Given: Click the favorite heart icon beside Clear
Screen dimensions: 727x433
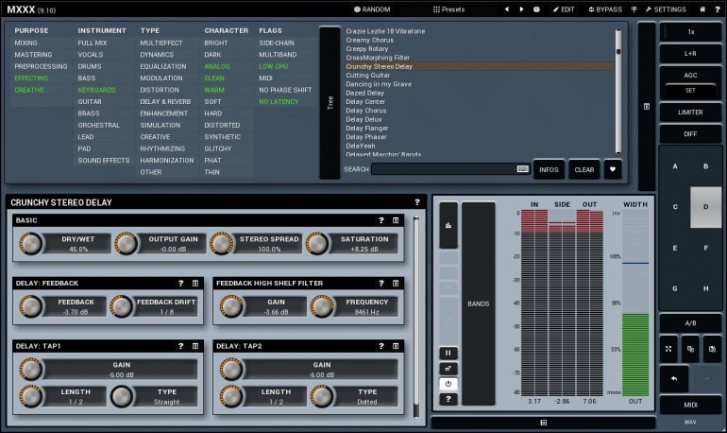Looking at the screenshot, I should pyautogui.click(x=612, y=169).
